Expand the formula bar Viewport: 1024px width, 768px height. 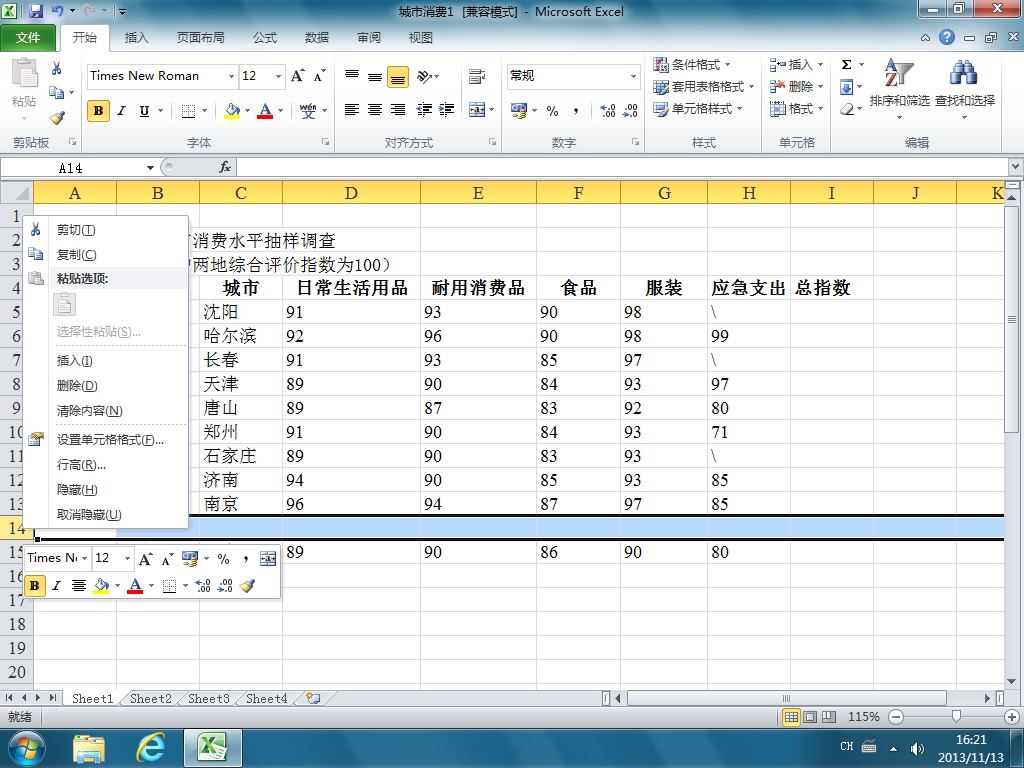(x=1015, y=167)
